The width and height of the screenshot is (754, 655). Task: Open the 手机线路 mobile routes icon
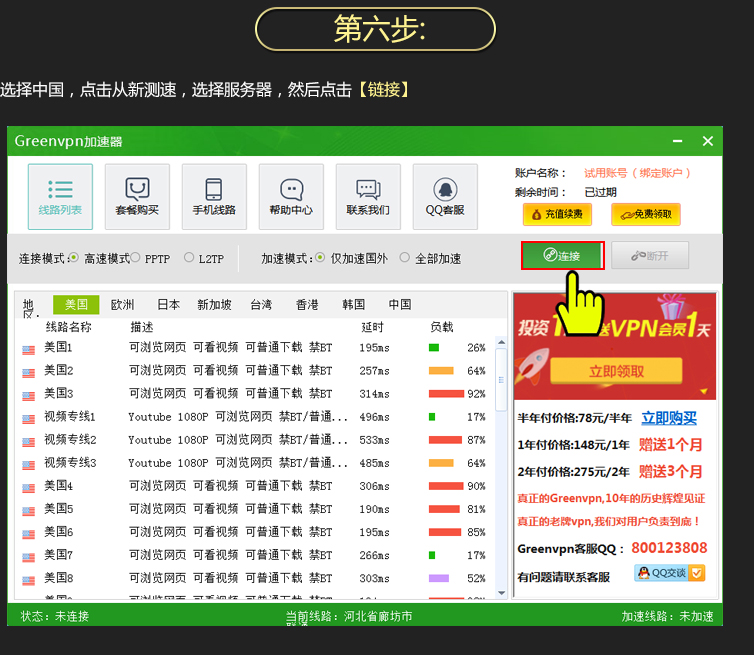214,197
